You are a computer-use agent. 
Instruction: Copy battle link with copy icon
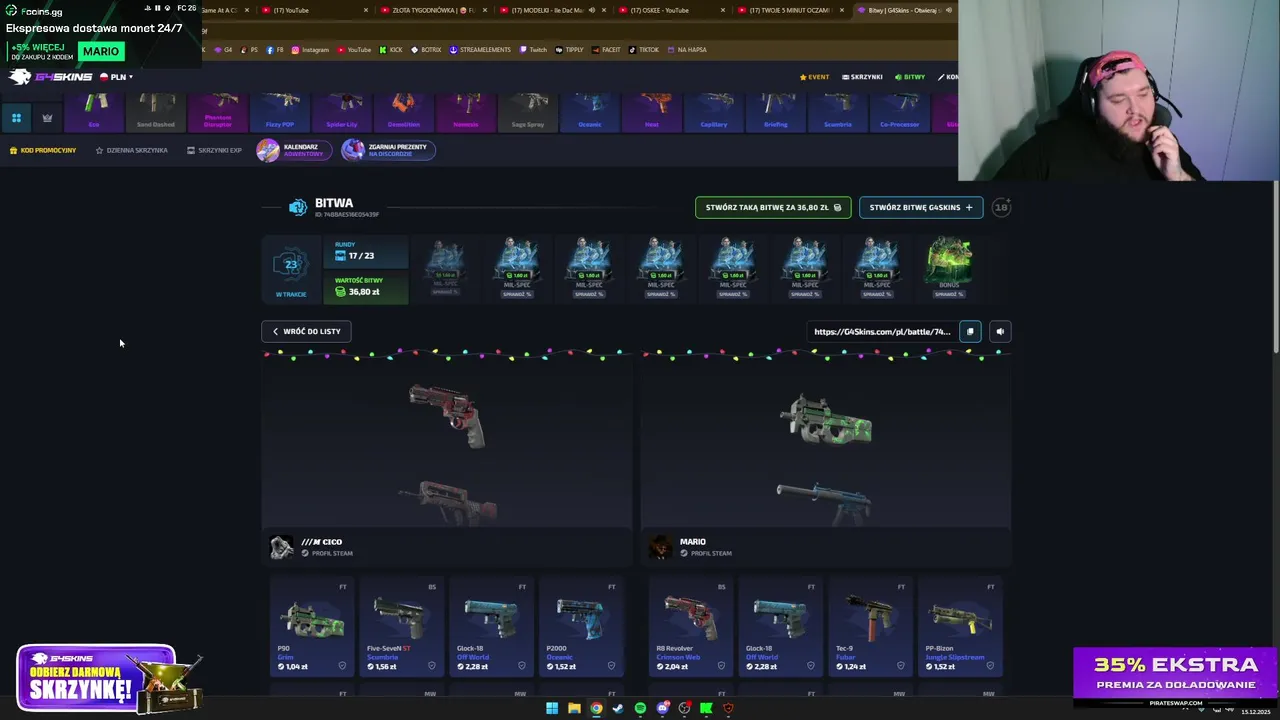click(x=970, y=331)
